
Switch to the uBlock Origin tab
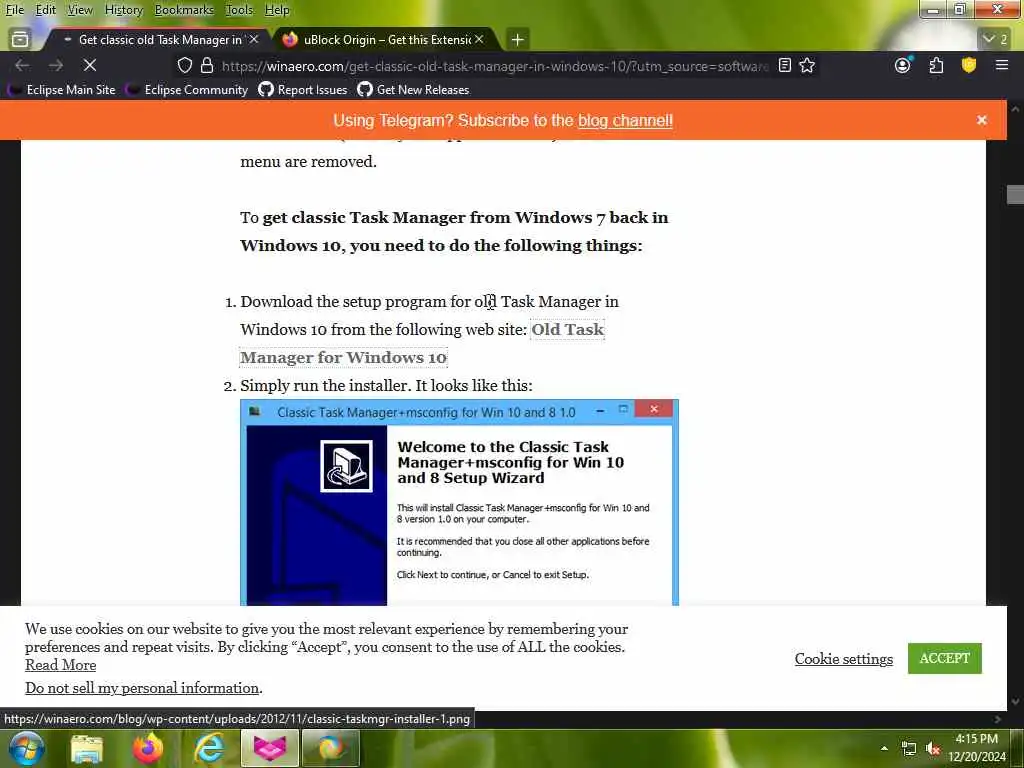click(385, 40)
